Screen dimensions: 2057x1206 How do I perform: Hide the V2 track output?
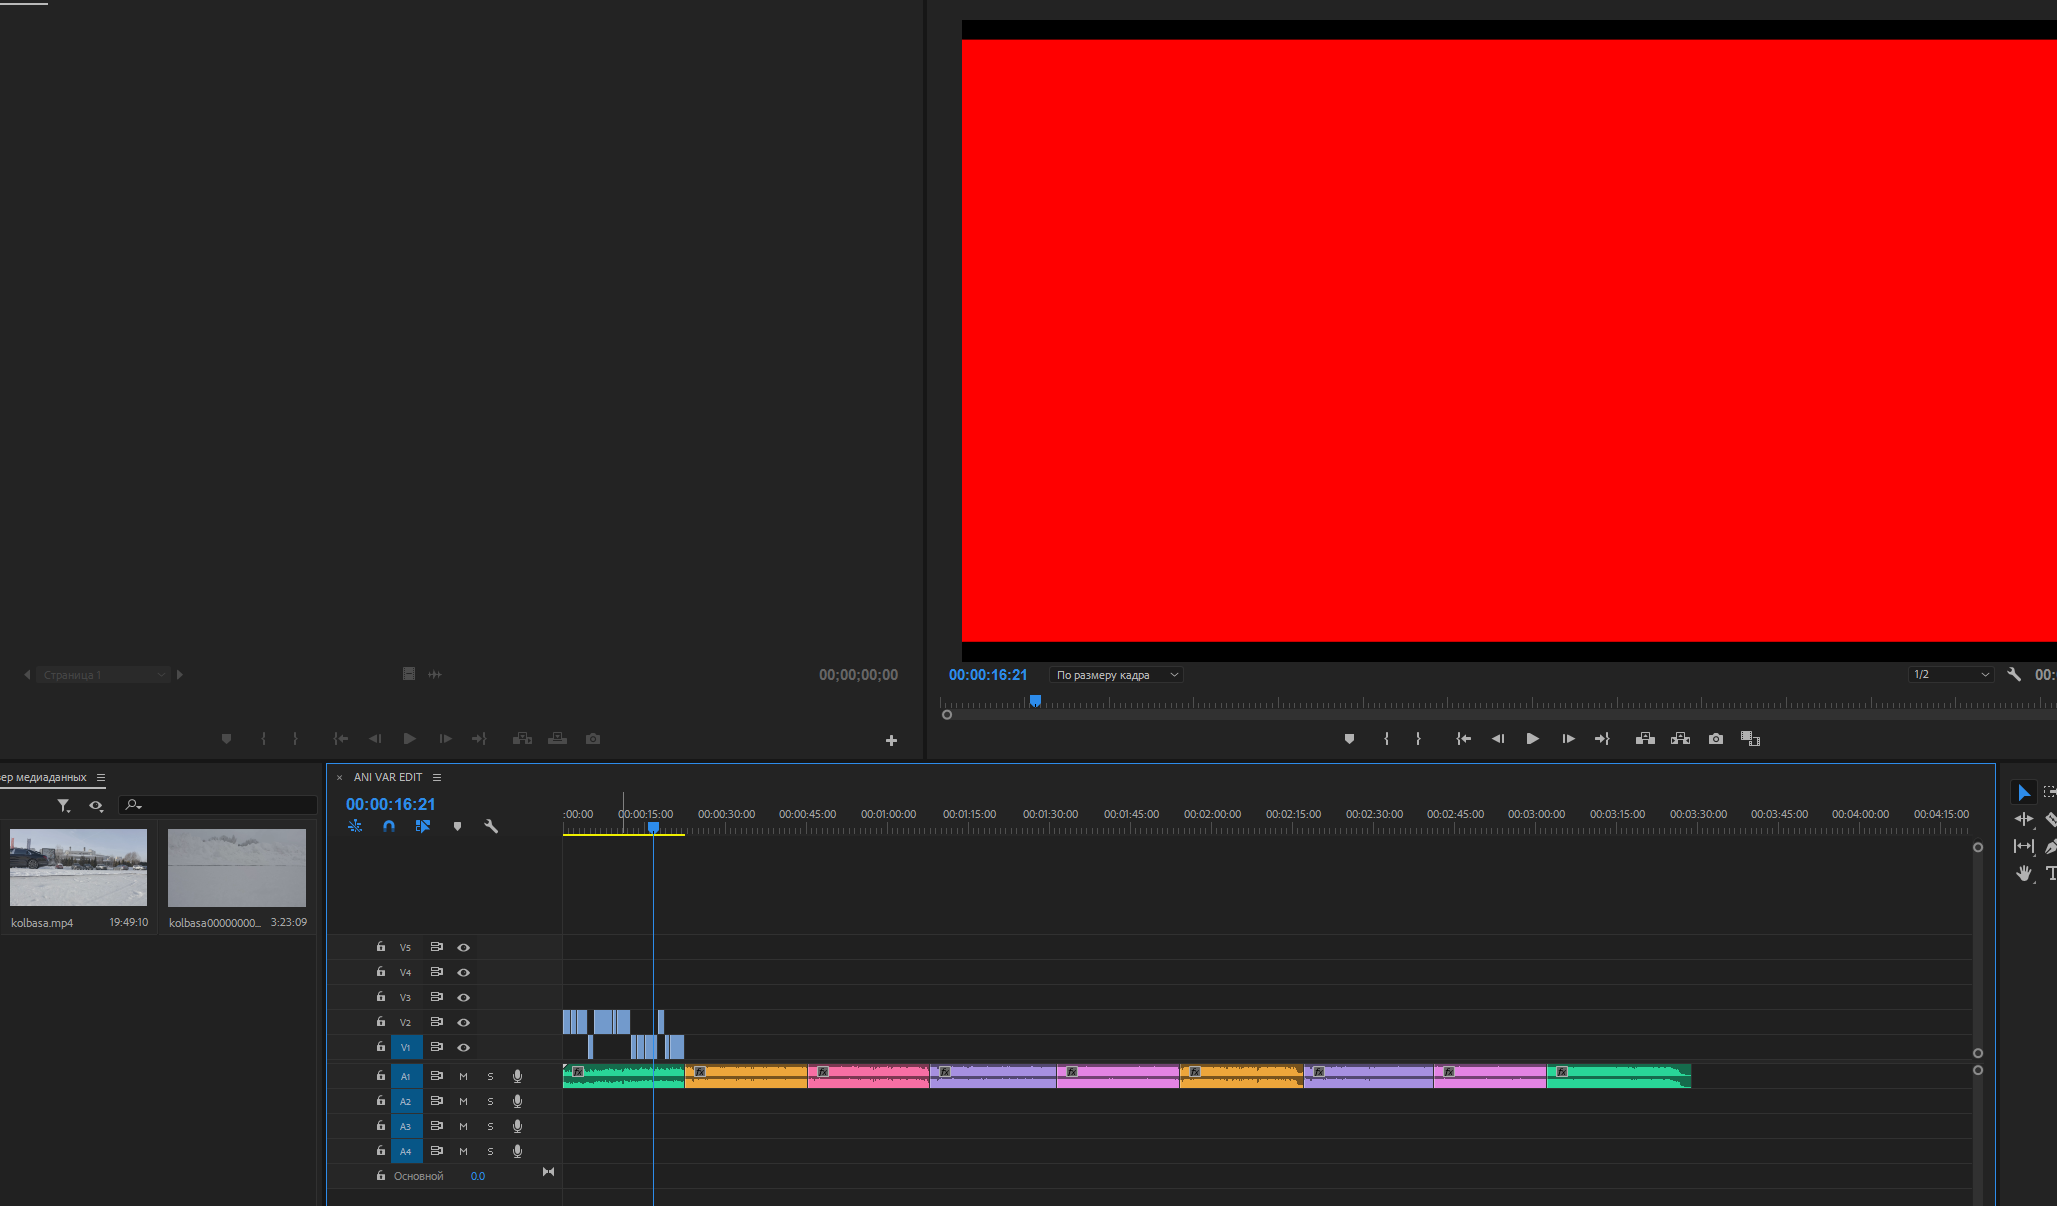[463, 1022]
